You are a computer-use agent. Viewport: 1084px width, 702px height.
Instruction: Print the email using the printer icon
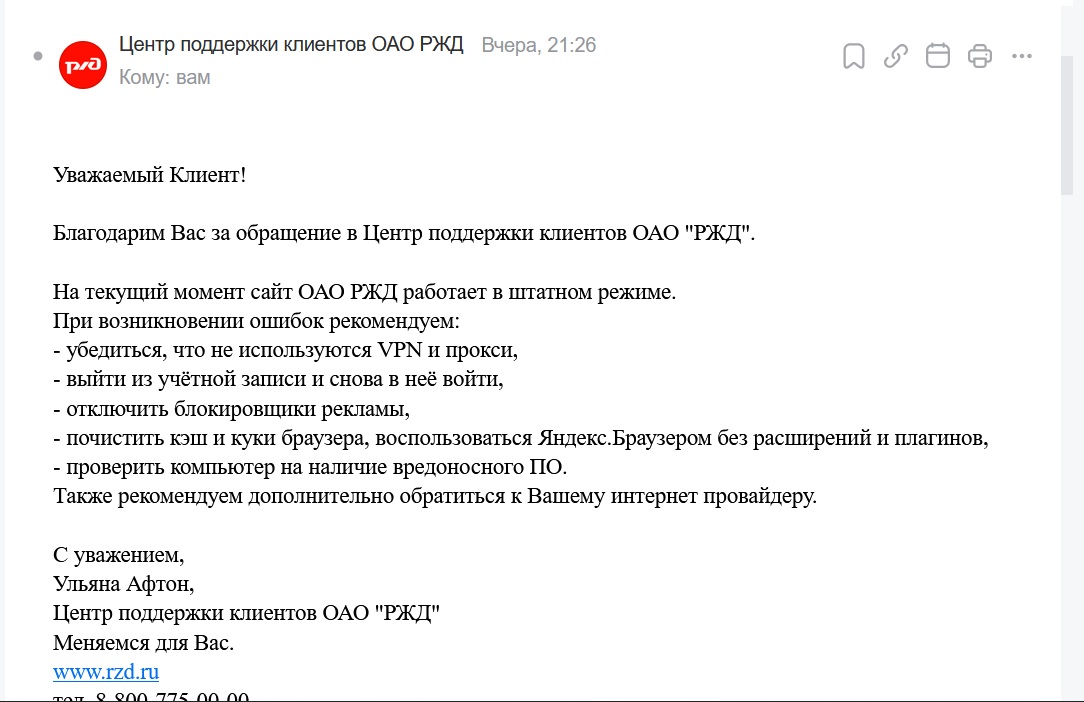point(980,56)
